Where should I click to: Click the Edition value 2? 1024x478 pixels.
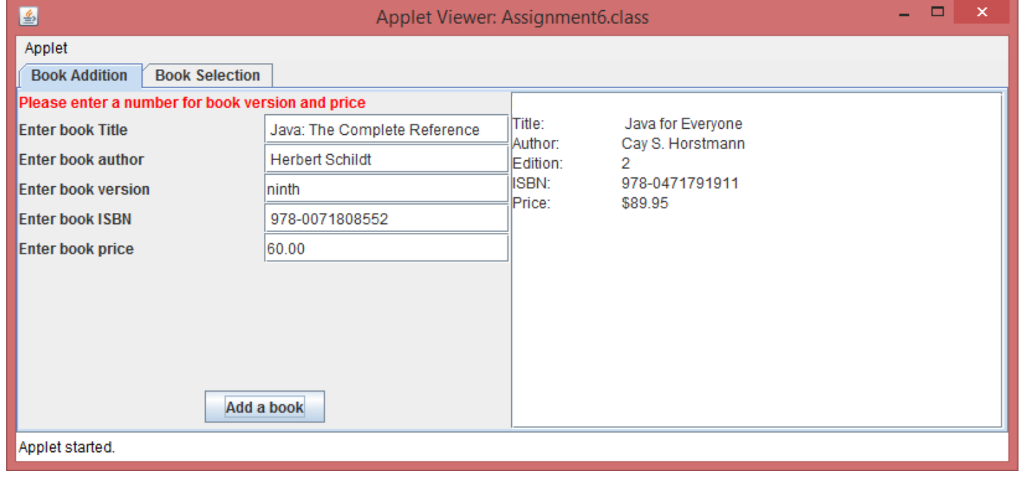click(626, 164)
